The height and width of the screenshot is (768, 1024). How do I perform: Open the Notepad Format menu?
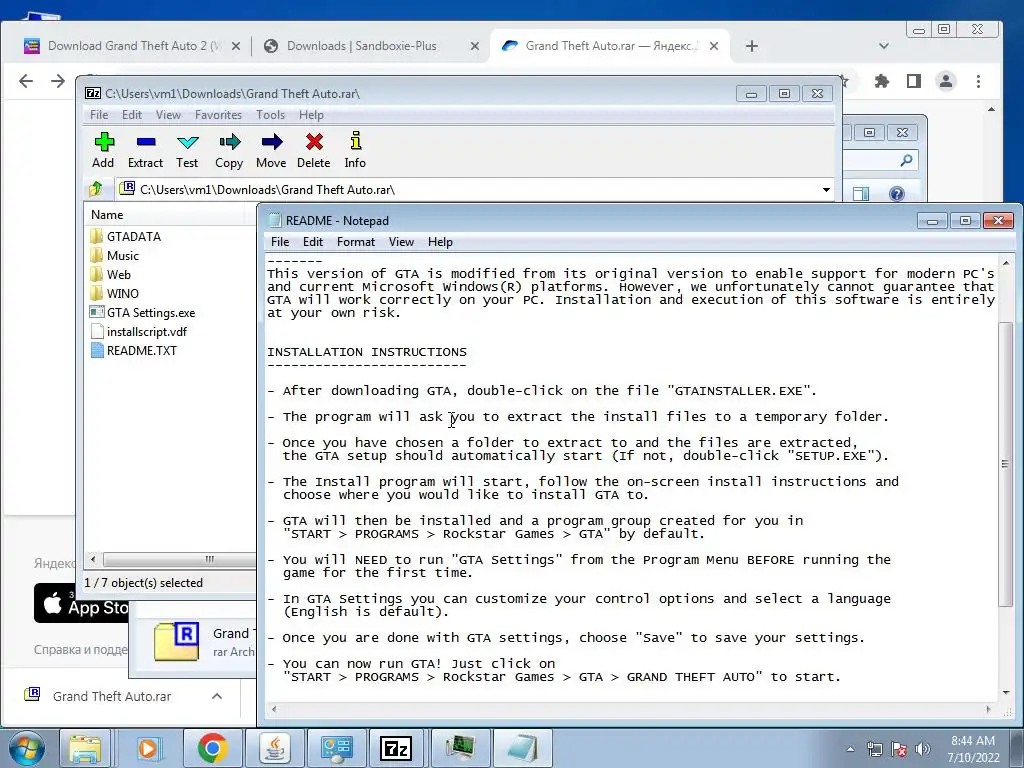tap(356, 242)
